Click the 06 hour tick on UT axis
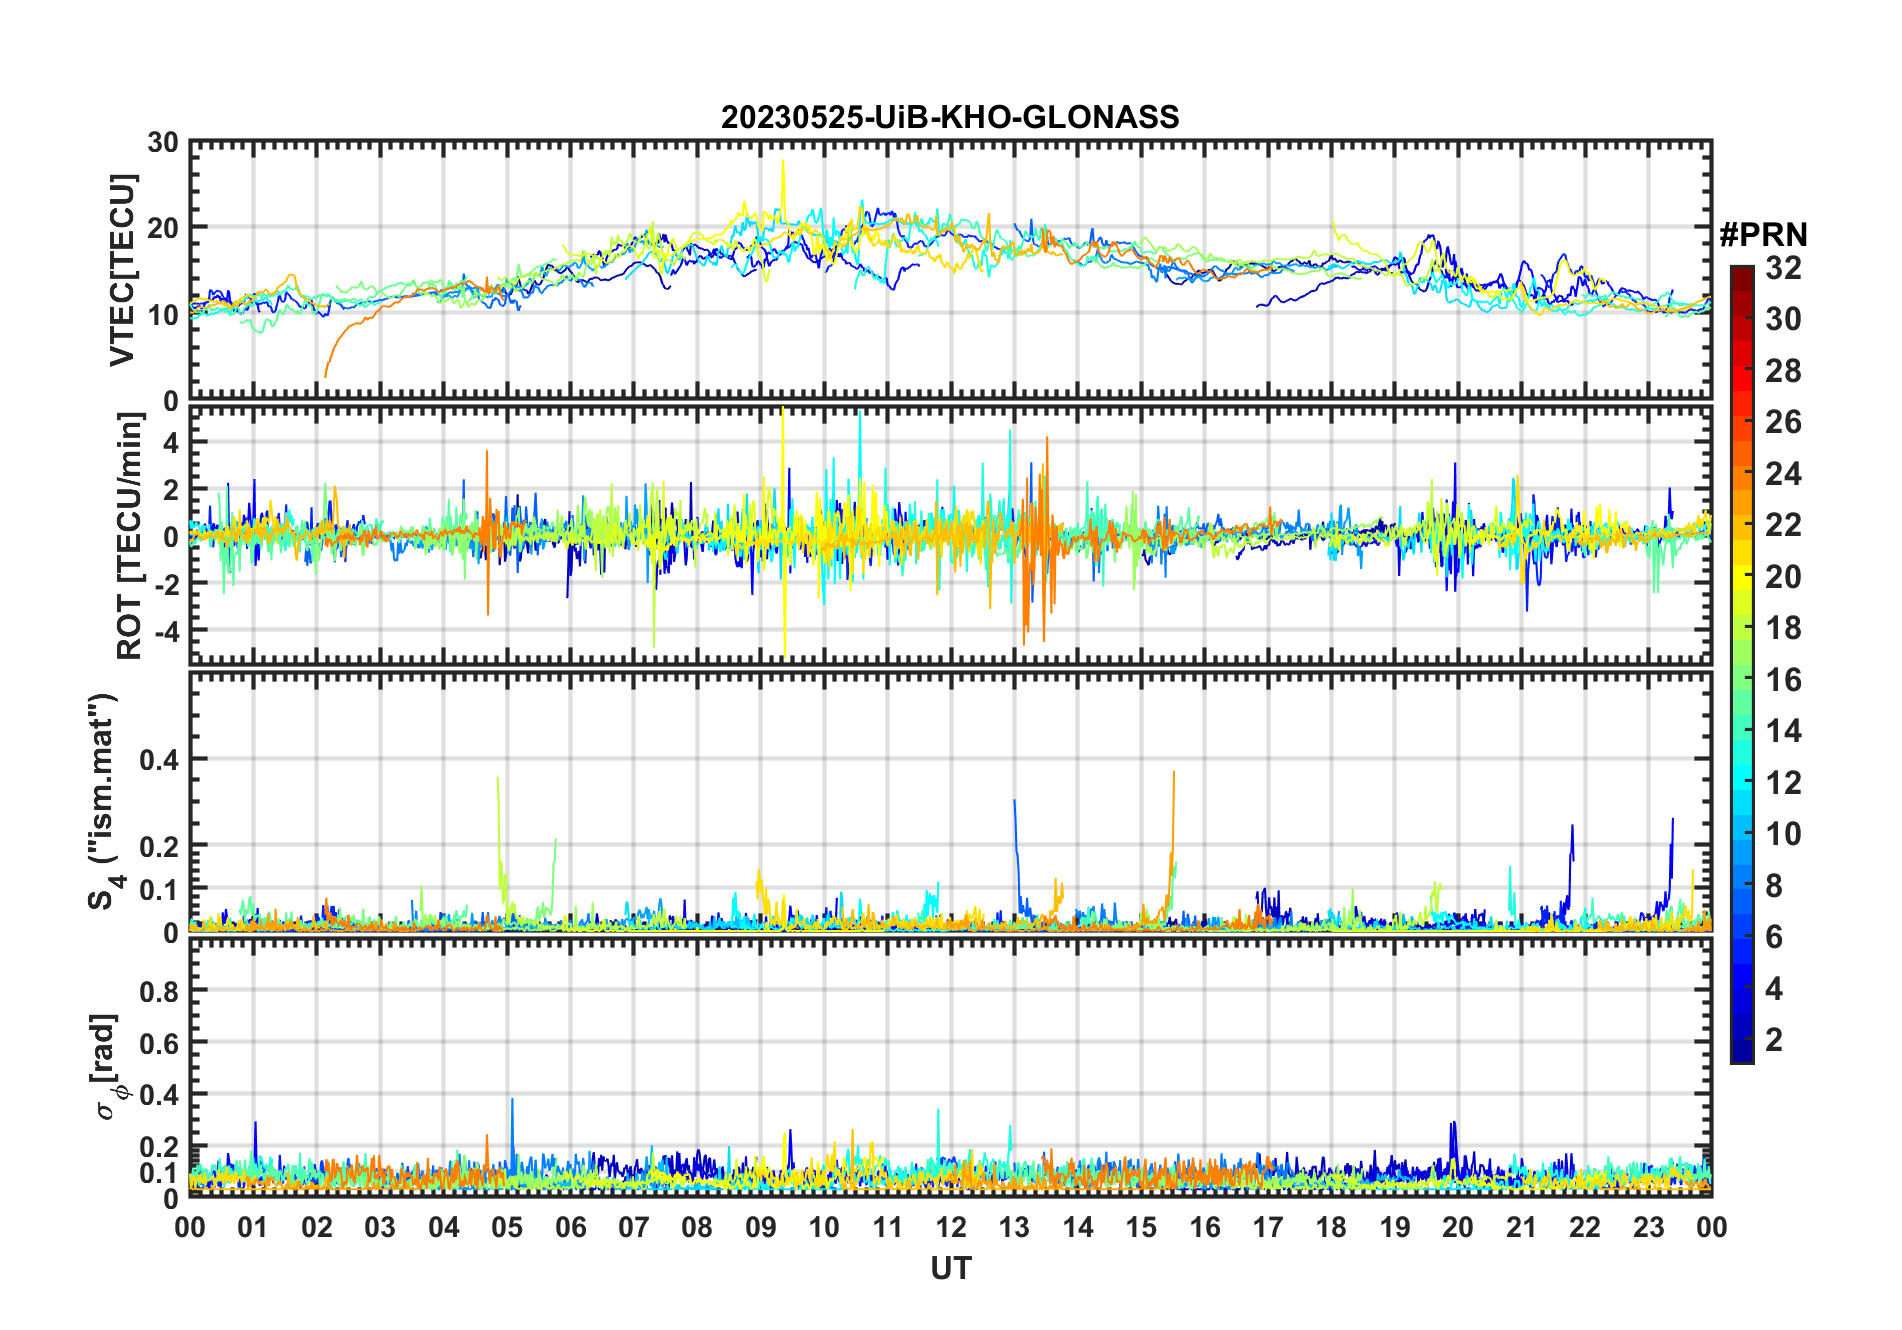 (x=570, y=1227)
